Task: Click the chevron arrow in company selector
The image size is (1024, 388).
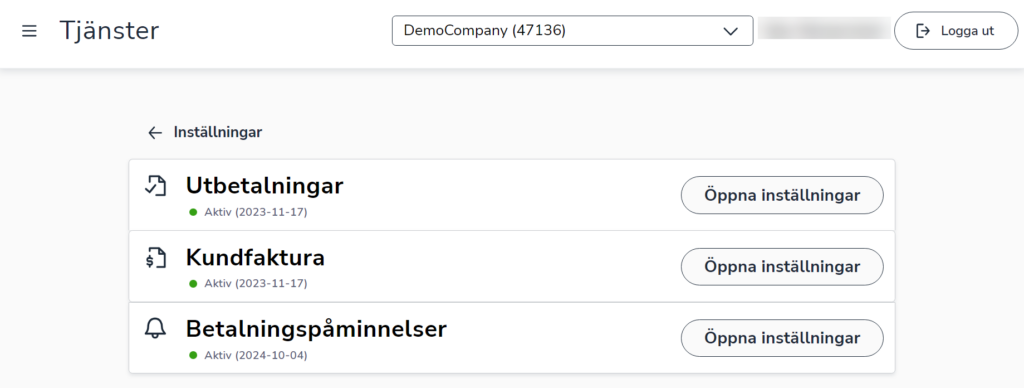Action: click(x=731, y=31)
